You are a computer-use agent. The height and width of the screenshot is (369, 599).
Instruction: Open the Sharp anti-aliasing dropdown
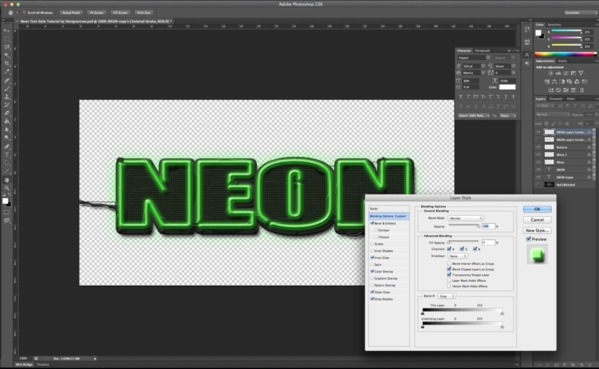click(x=508, y=115)
